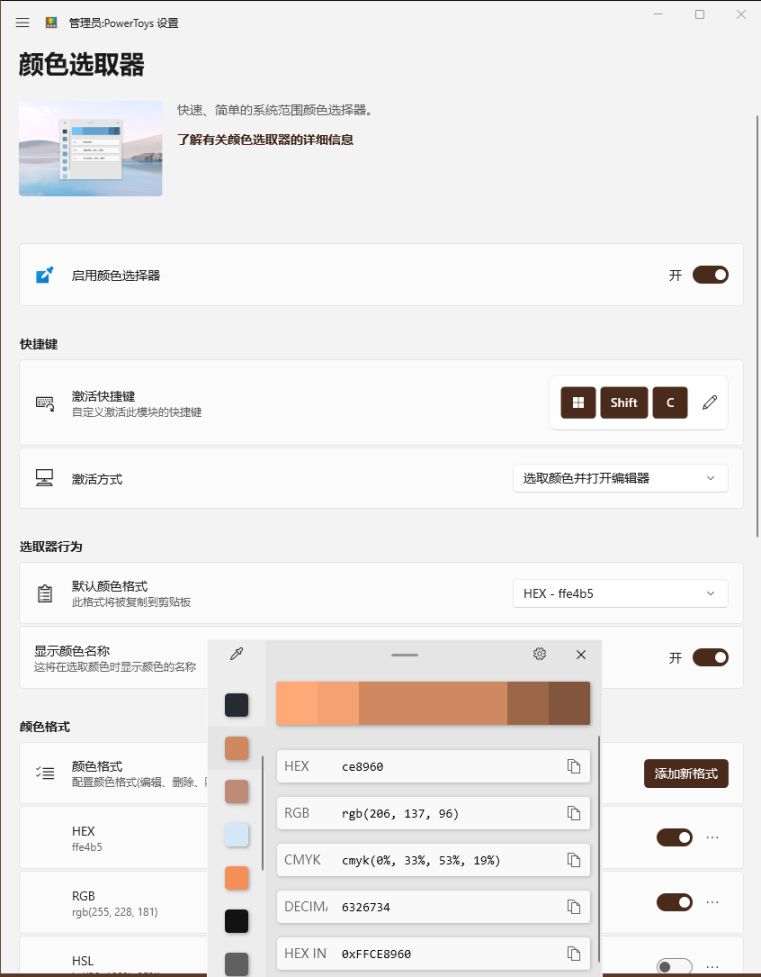Open more options for RGB format row
Screen dimensions: 761x977
tap(712, 902)
